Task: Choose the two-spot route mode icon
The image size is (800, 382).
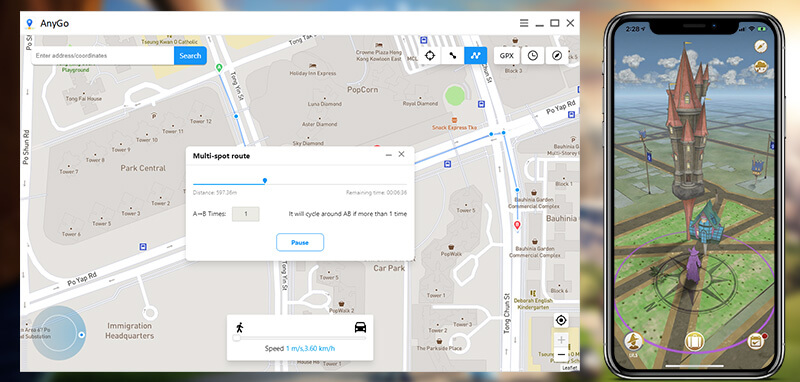Action: click(x=453, y=56)
